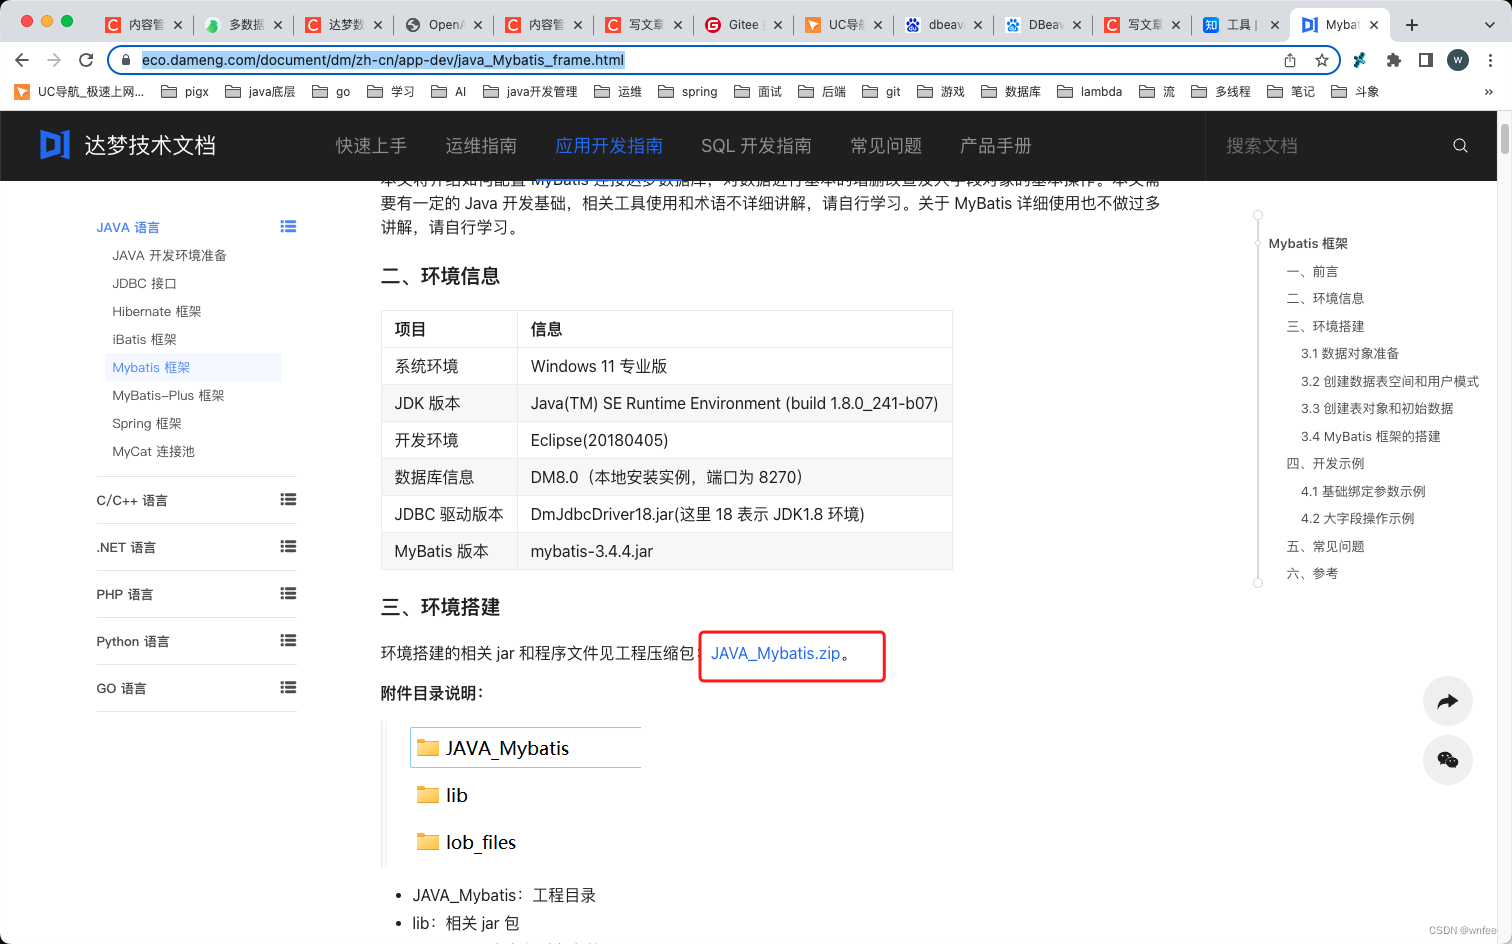Click the 达梦技术文档 logo
Image resolution: width=1512 pixels, height=944 pixels.
128,145
